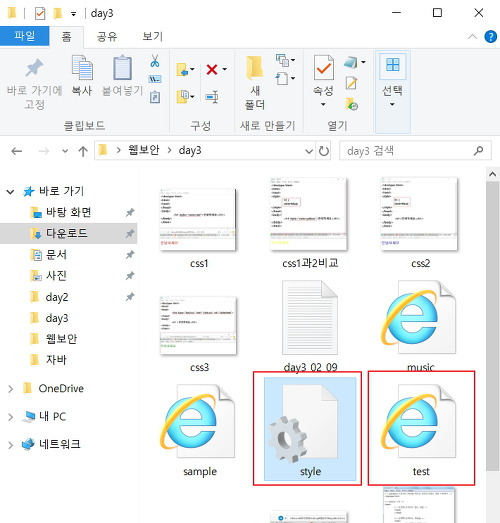Click quick access toolbar new folder icon
The width and height of the screenshot is (500, 523).
[x=58, y=13]
